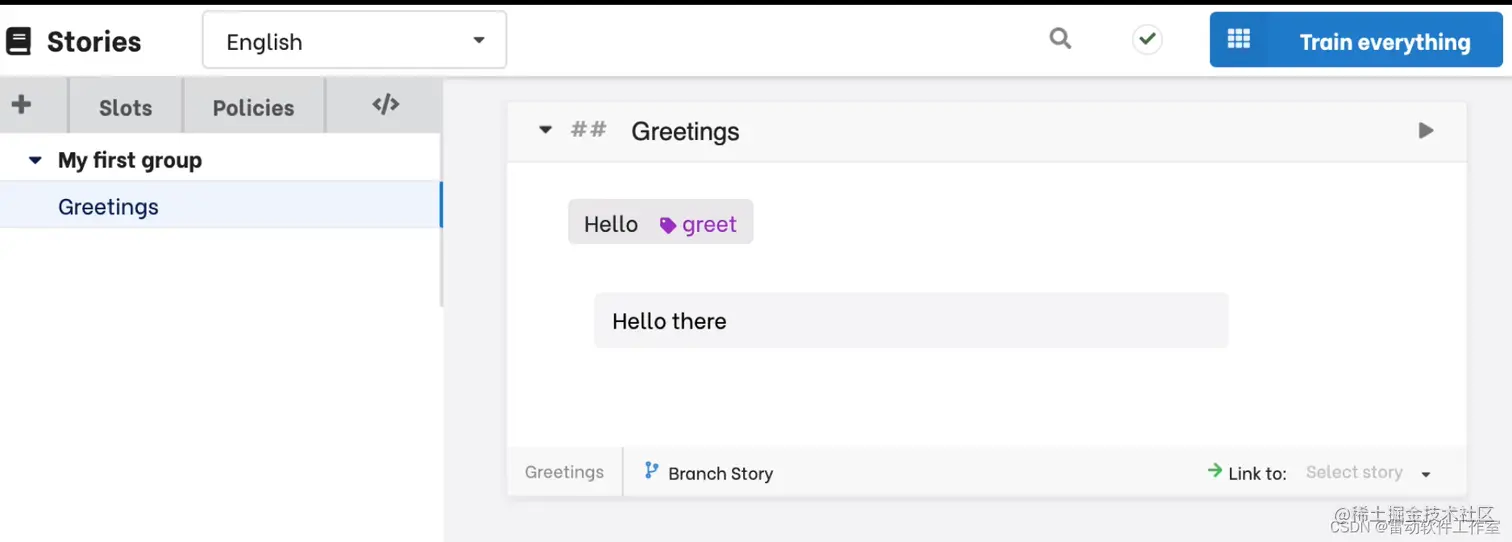Click the Stories book icon
1512x542 pixels.
point(18,41)
